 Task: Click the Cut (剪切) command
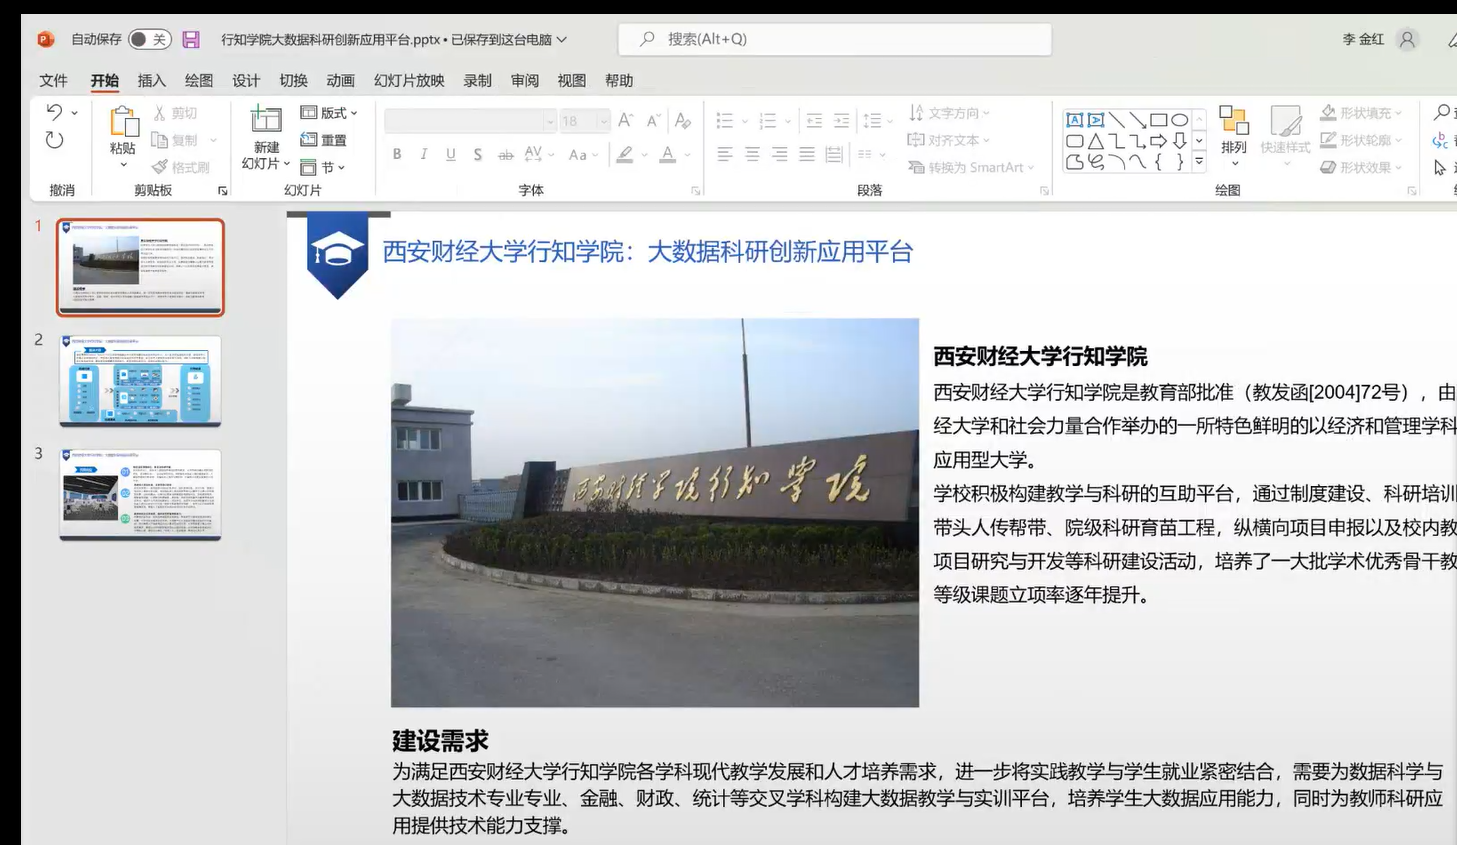click(175, 113)
